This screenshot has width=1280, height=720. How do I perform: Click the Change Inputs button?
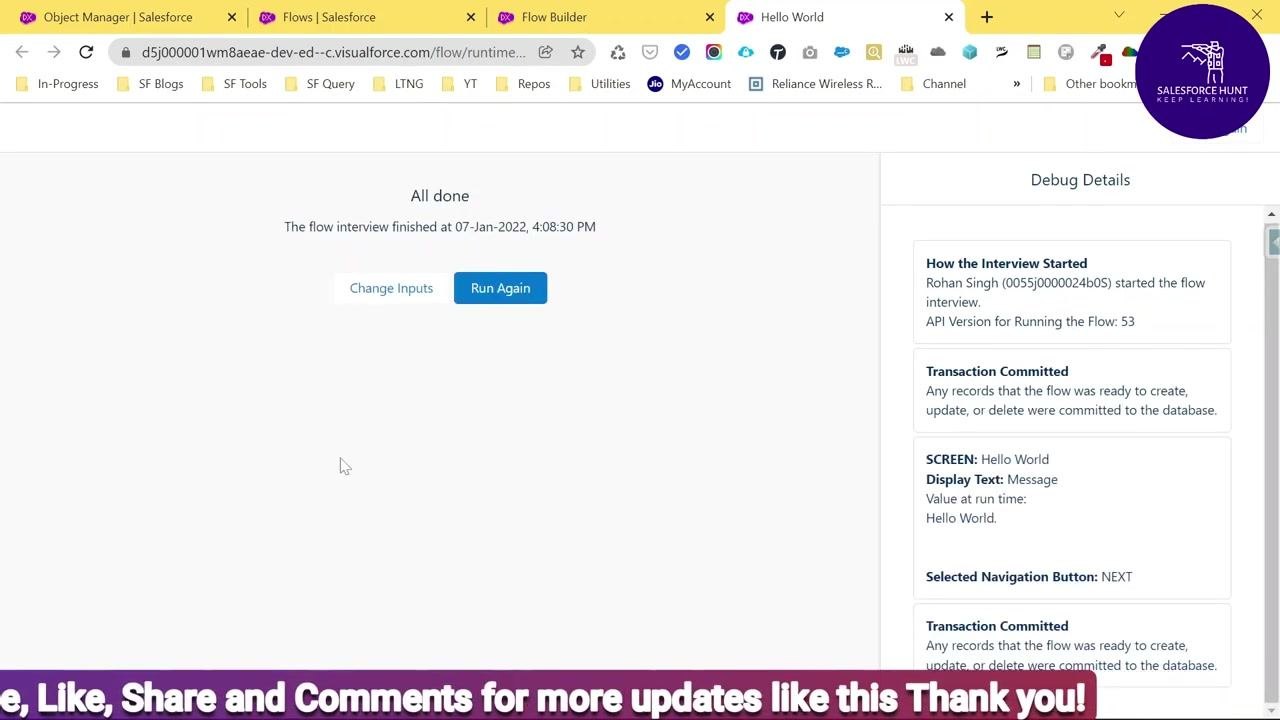391,288
